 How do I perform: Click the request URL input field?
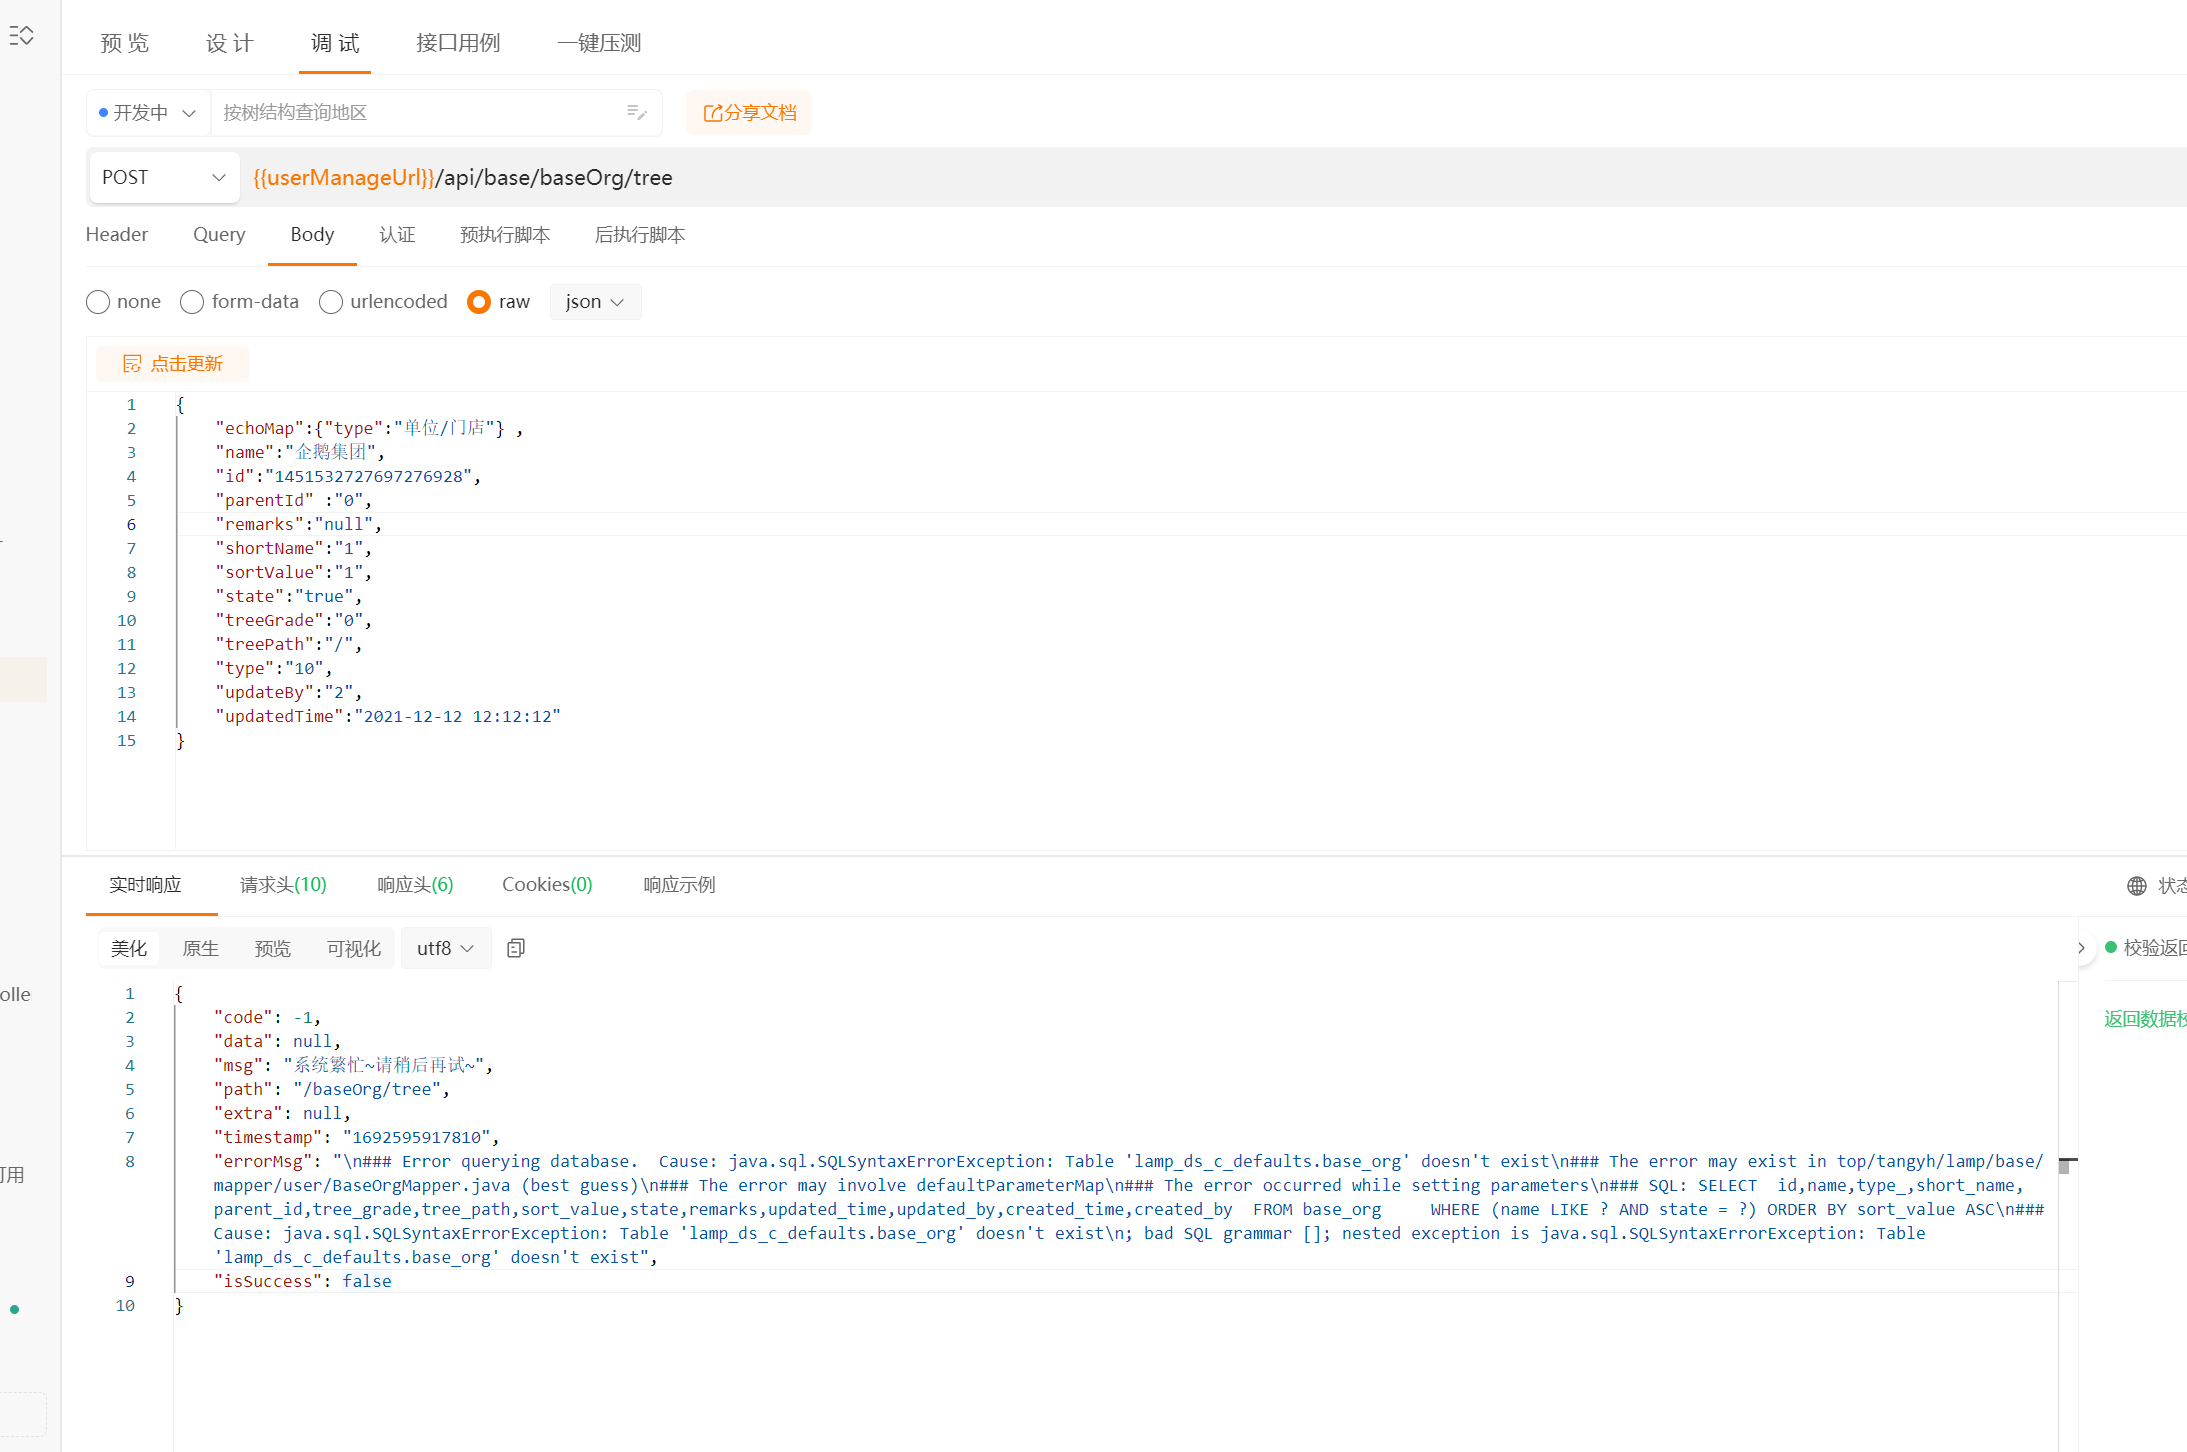coord(700,177)
